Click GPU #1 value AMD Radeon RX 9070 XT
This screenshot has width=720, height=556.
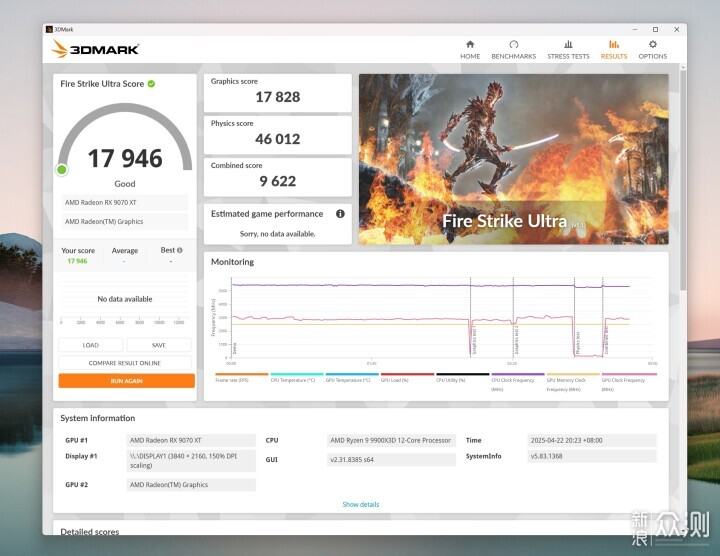(x=191, y=440)
